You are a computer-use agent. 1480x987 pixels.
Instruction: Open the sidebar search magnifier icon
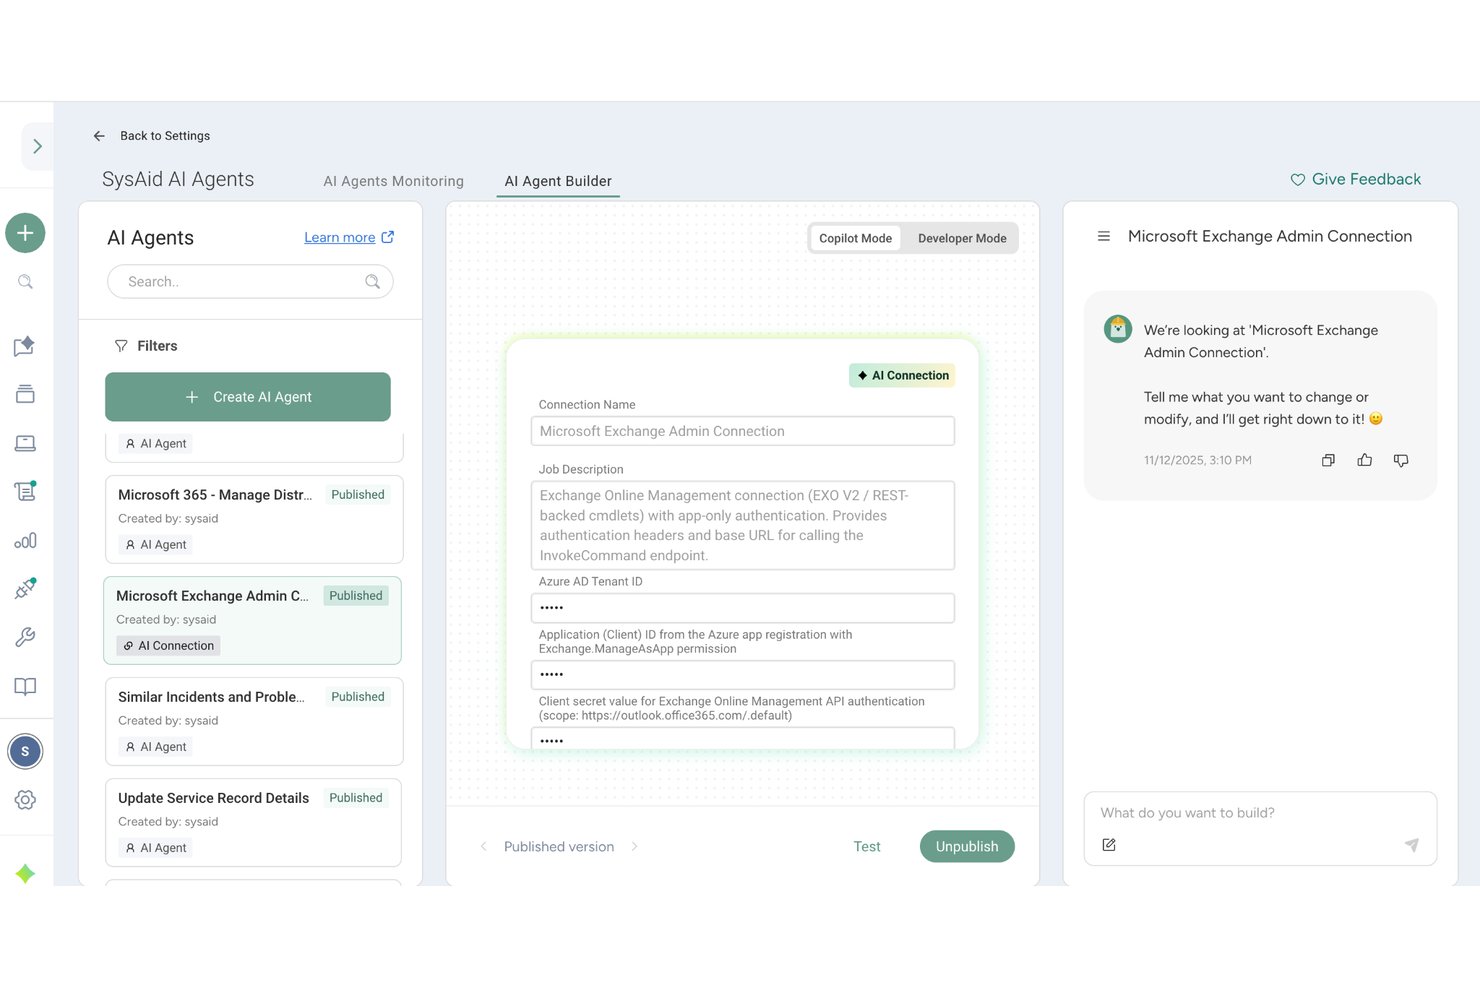[x=25, y=282]
